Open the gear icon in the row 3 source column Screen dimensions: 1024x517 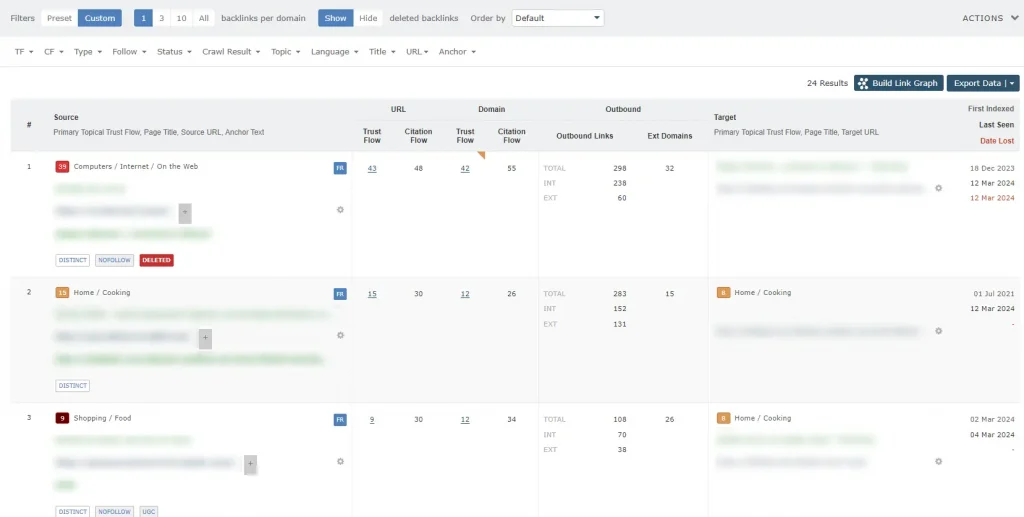tap(340, 461)
